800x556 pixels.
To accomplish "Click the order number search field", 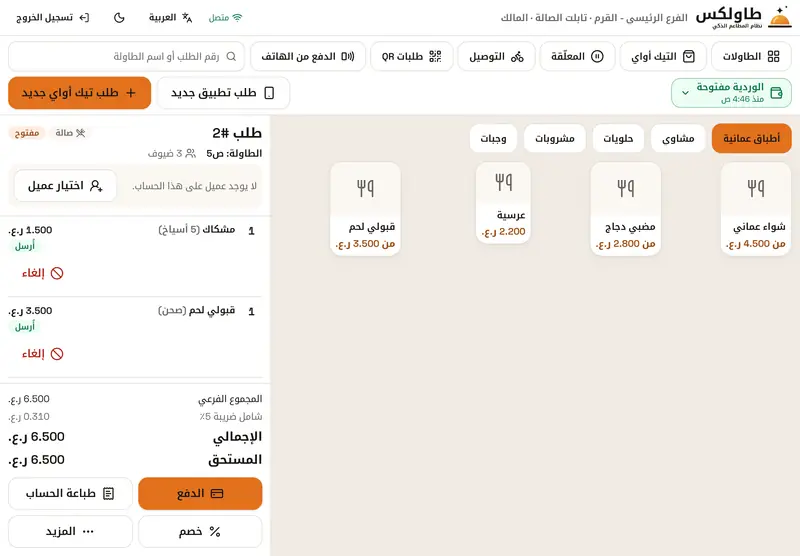I will (127, 56).
